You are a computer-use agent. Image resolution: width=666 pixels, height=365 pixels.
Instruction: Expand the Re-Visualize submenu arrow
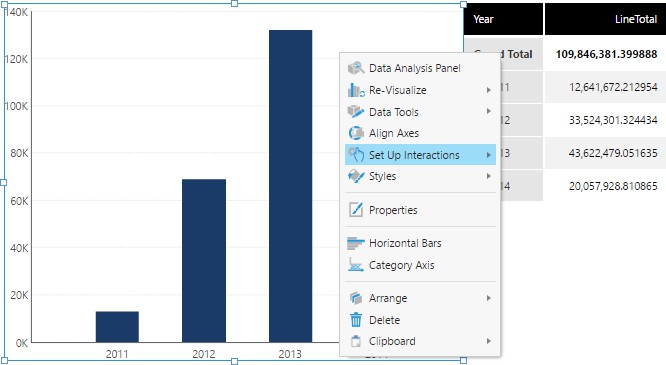pyautogui.click(x=488, y=90)
